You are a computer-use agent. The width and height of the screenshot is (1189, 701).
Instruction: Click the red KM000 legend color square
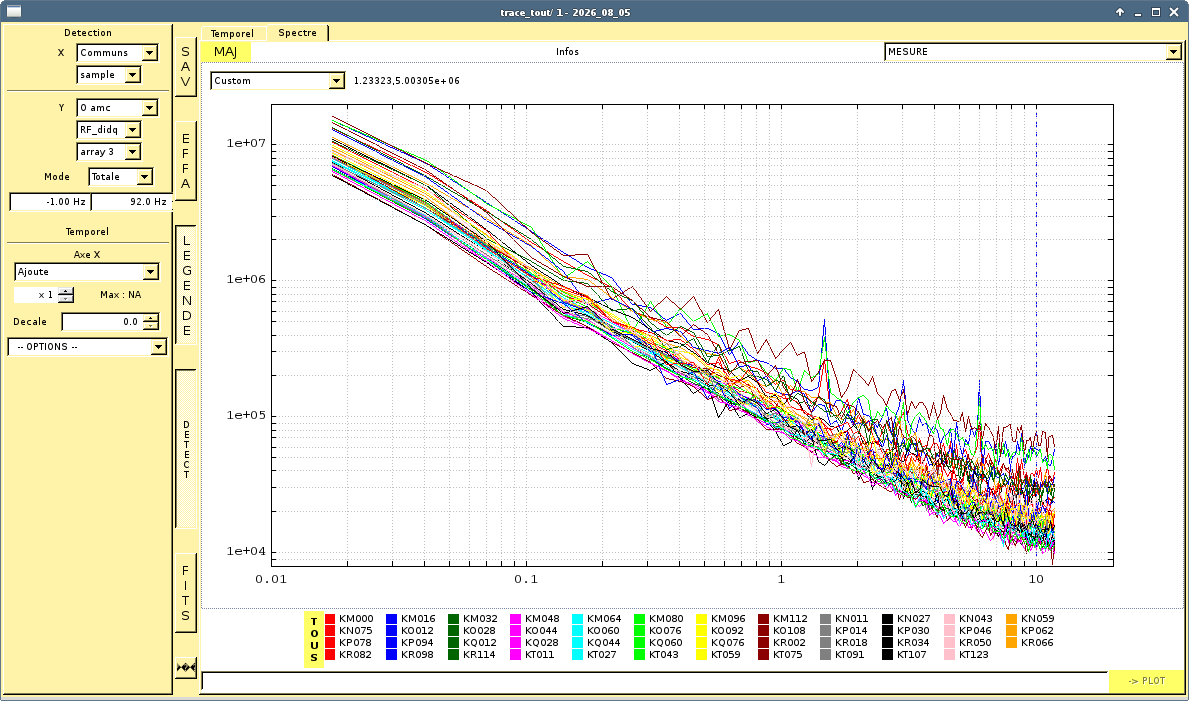330,619
